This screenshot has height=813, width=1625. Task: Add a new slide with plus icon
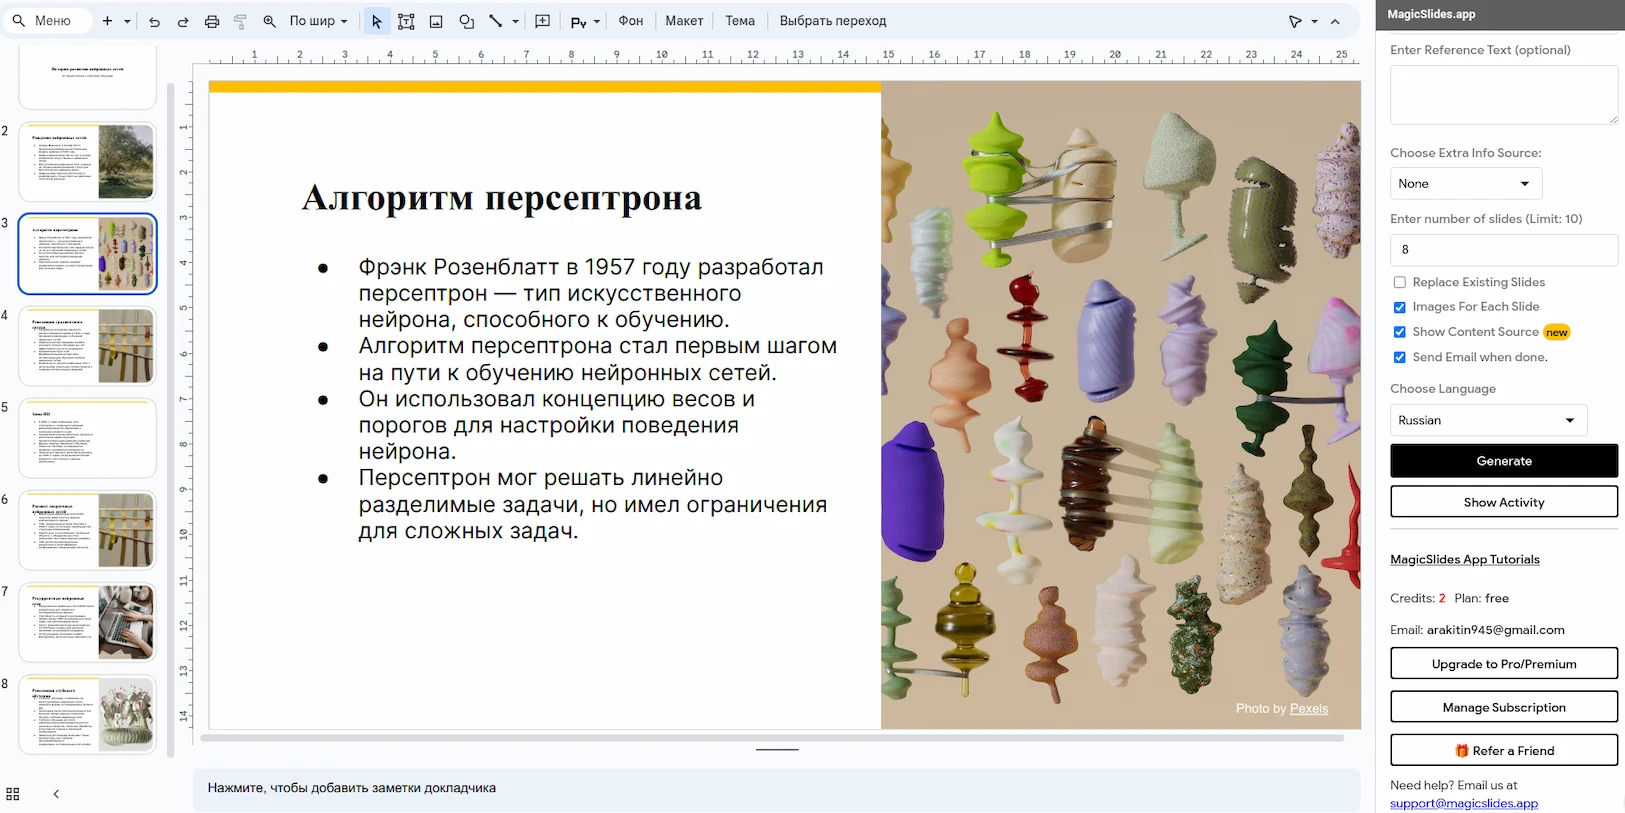pos(107,20)
